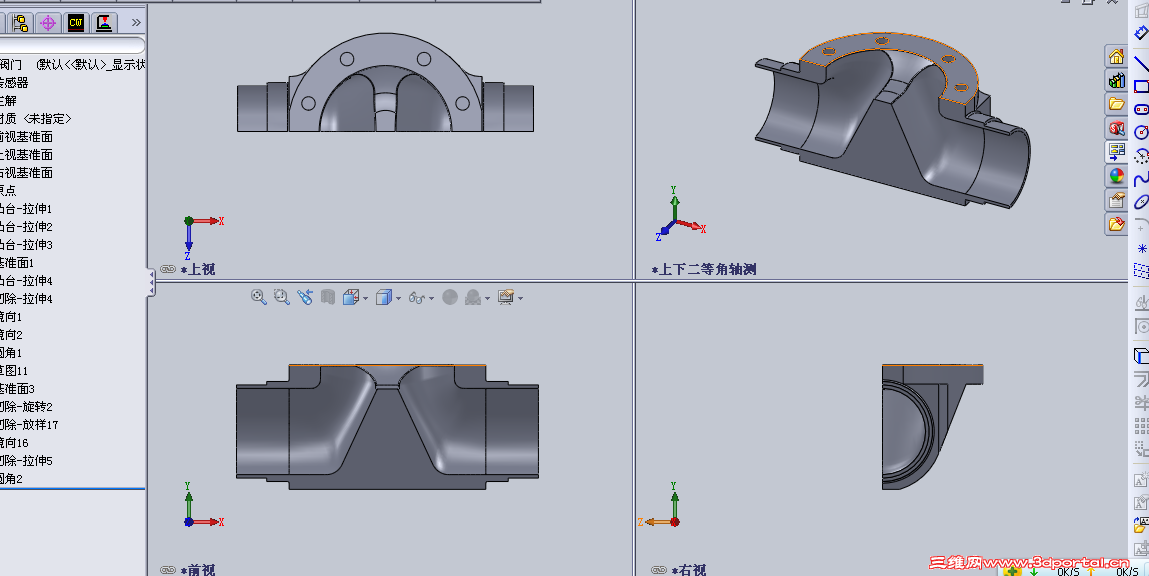Image resolution: width=1149 pixels, height=576 pixels.
Task: Click Previous View icon
Action: (x=306, y=297)
